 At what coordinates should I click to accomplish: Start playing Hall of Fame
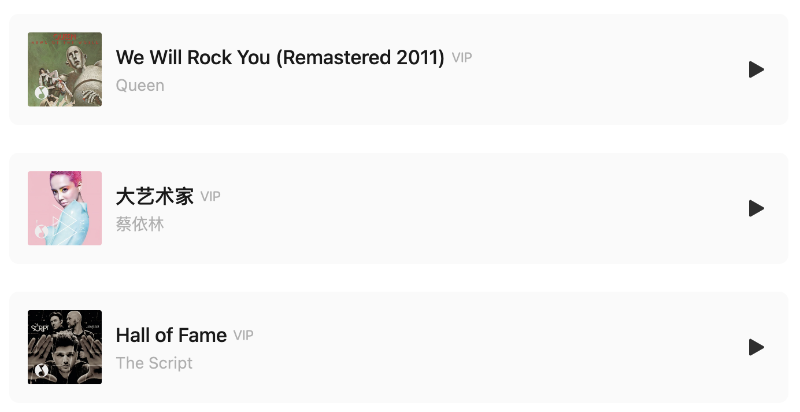click(756, 347)
